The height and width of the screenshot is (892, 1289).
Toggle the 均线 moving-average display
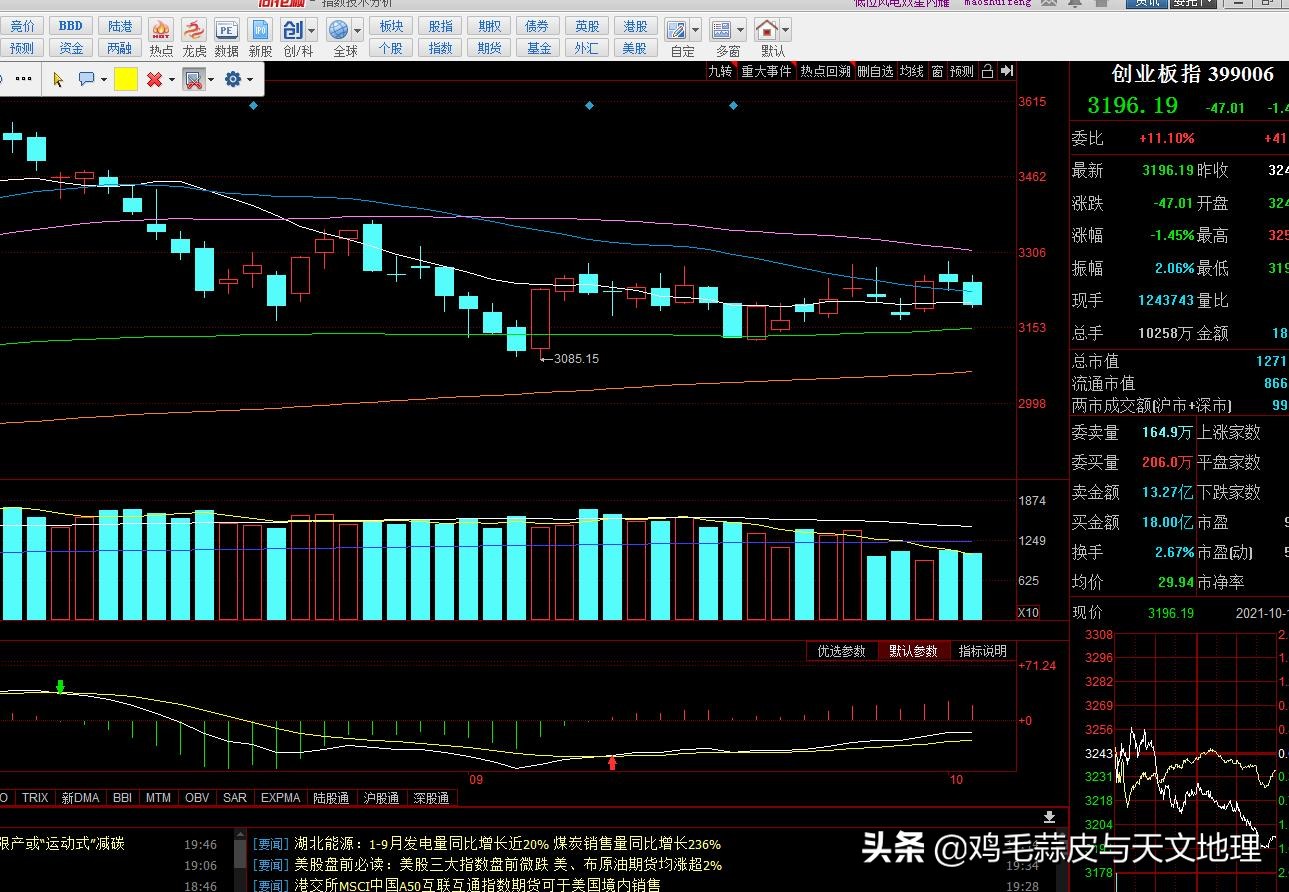pyautogui.click(x=911, y=71)
